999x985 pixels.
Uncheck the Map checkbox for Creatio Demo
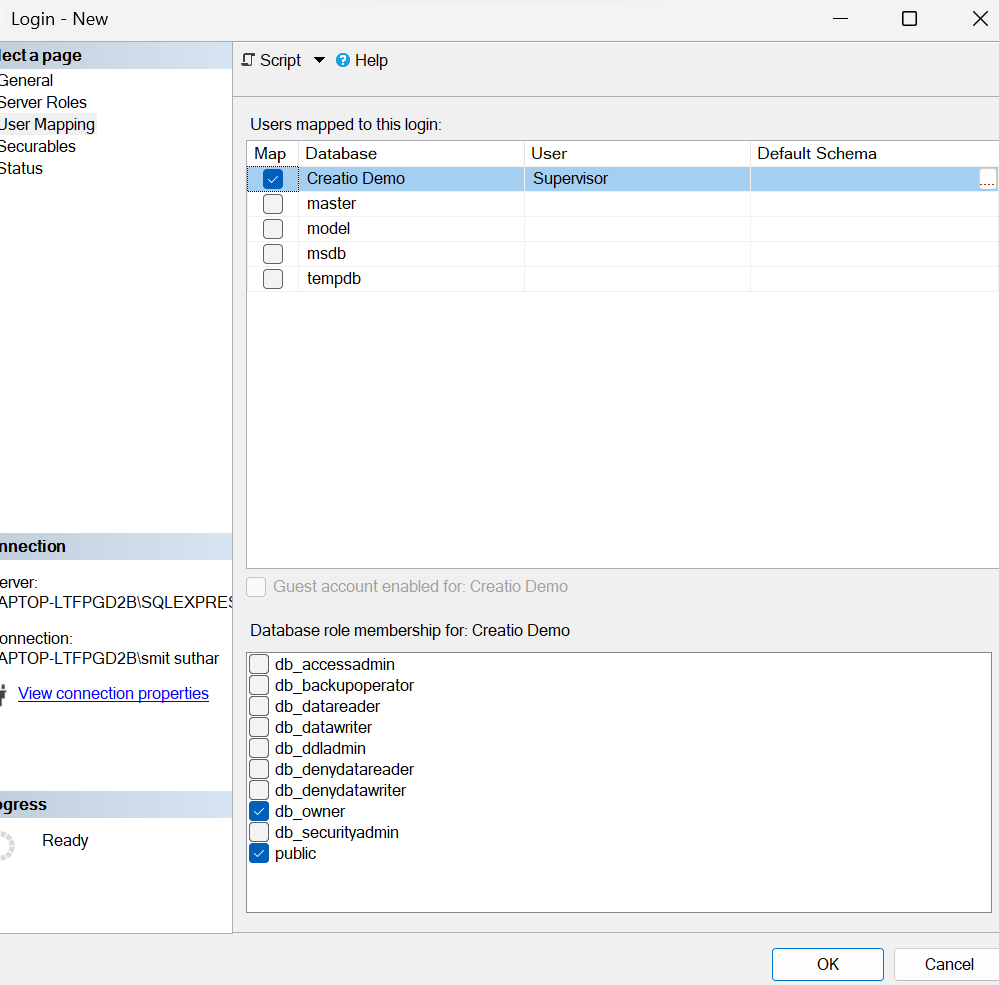pos(273,179)
